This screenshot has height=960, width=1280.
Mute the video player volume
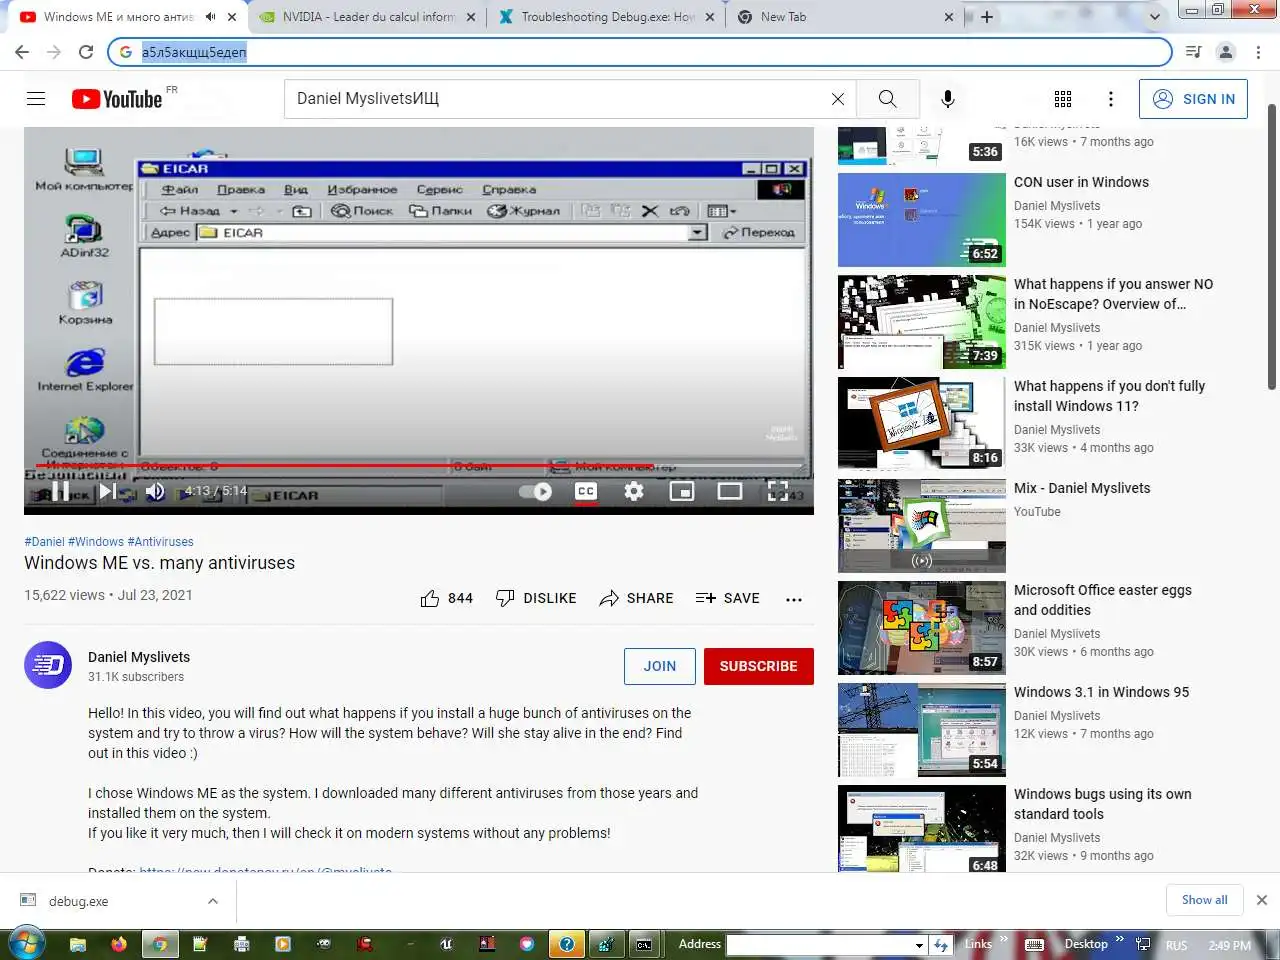(x=155, y=491)
